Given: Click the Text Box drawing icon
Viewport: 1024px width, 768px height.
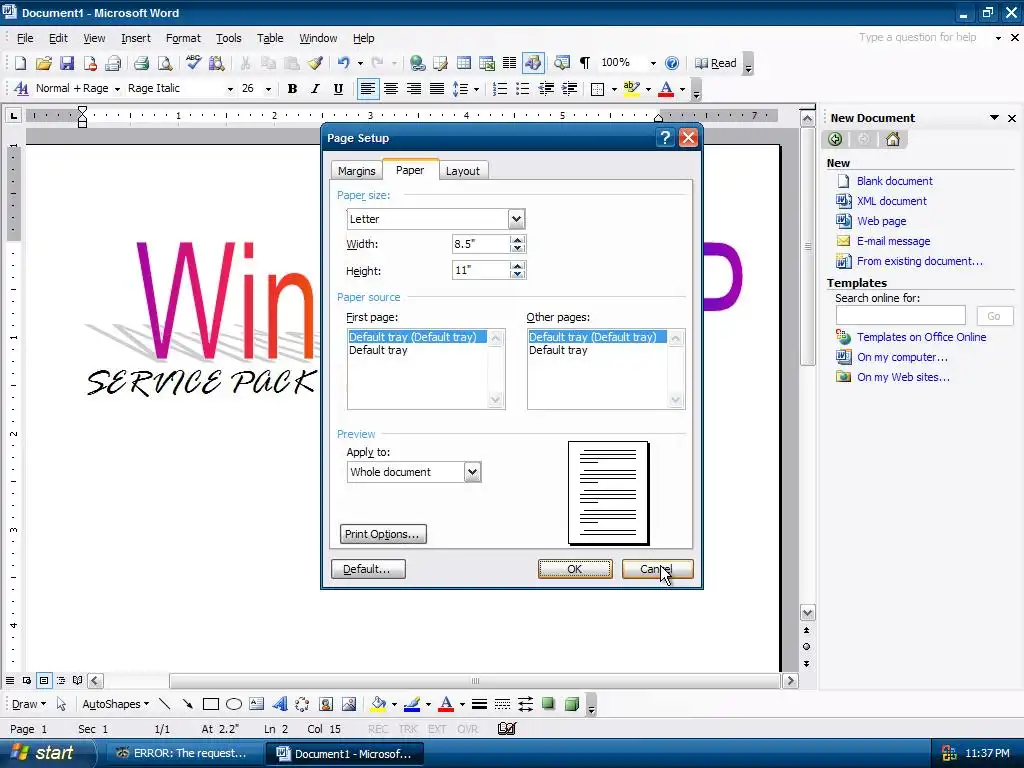Looking at the screenshot, I should tap(257, 704).
